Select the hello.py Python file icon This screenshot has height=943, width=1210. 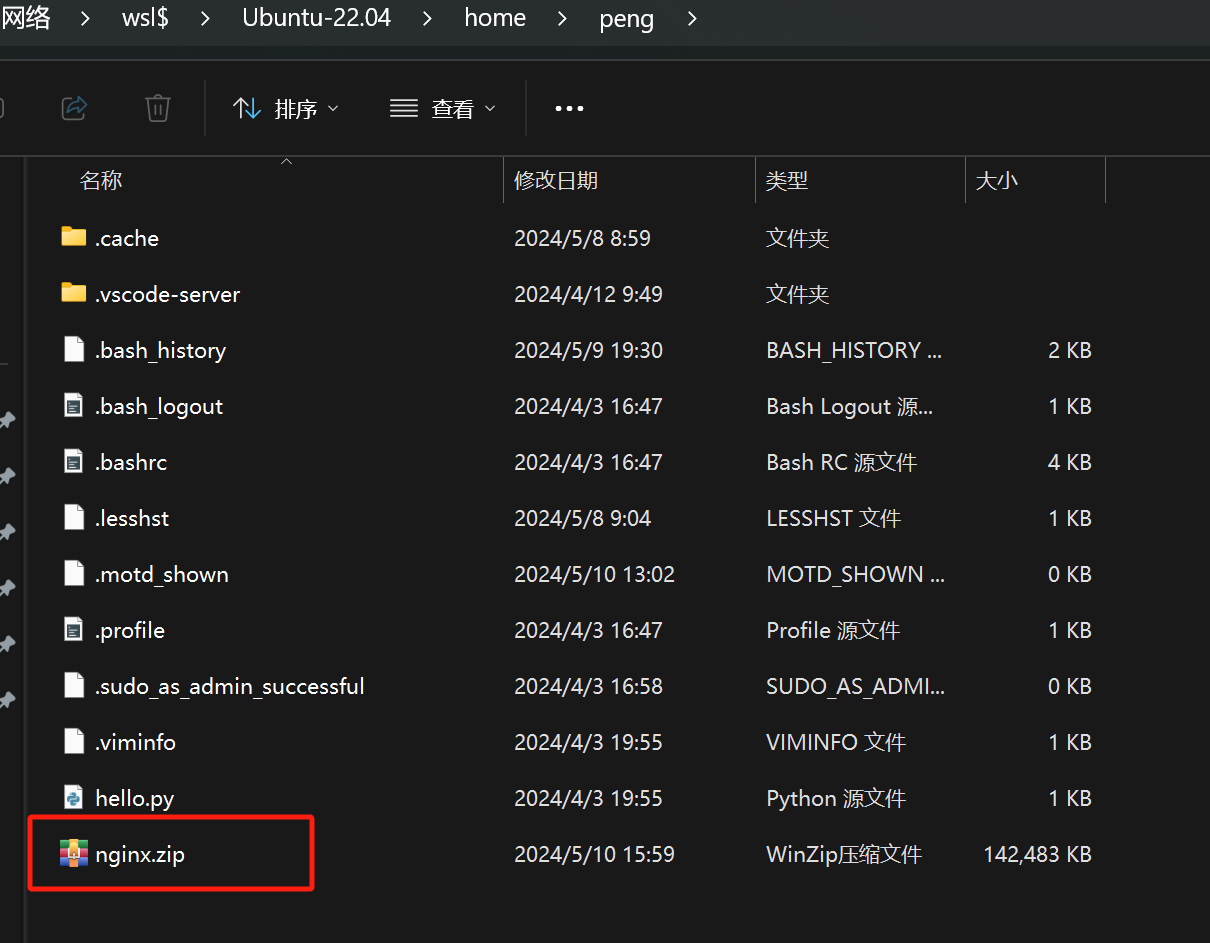coord(74,797)
